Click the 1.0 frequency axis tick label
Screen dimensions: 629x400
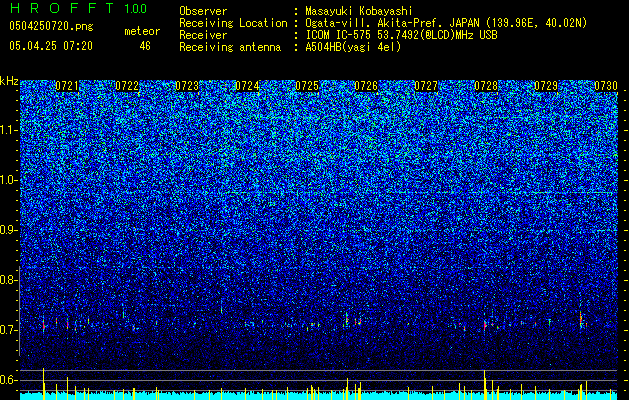[x=8, y=180]
